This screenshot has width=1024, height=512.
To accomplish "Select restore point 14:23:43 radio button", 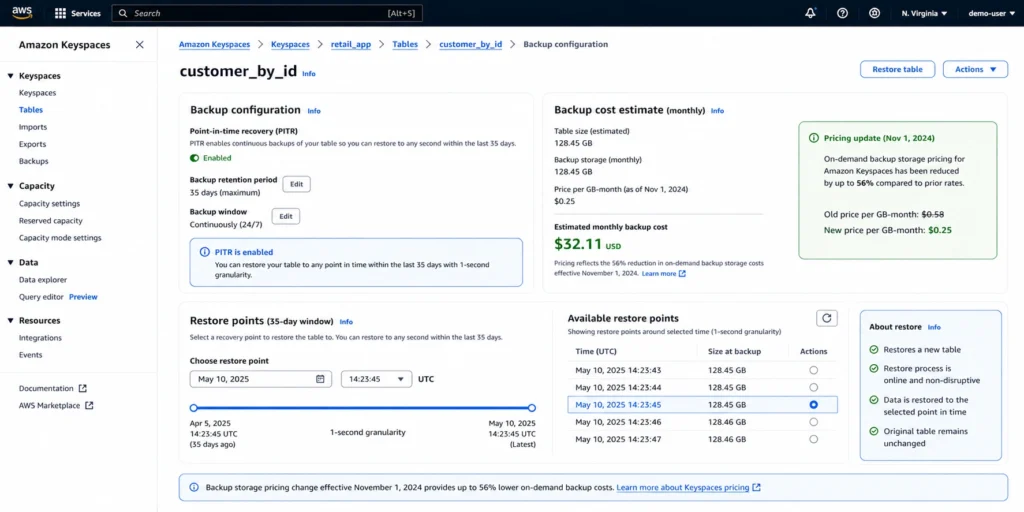I will 813,370.
